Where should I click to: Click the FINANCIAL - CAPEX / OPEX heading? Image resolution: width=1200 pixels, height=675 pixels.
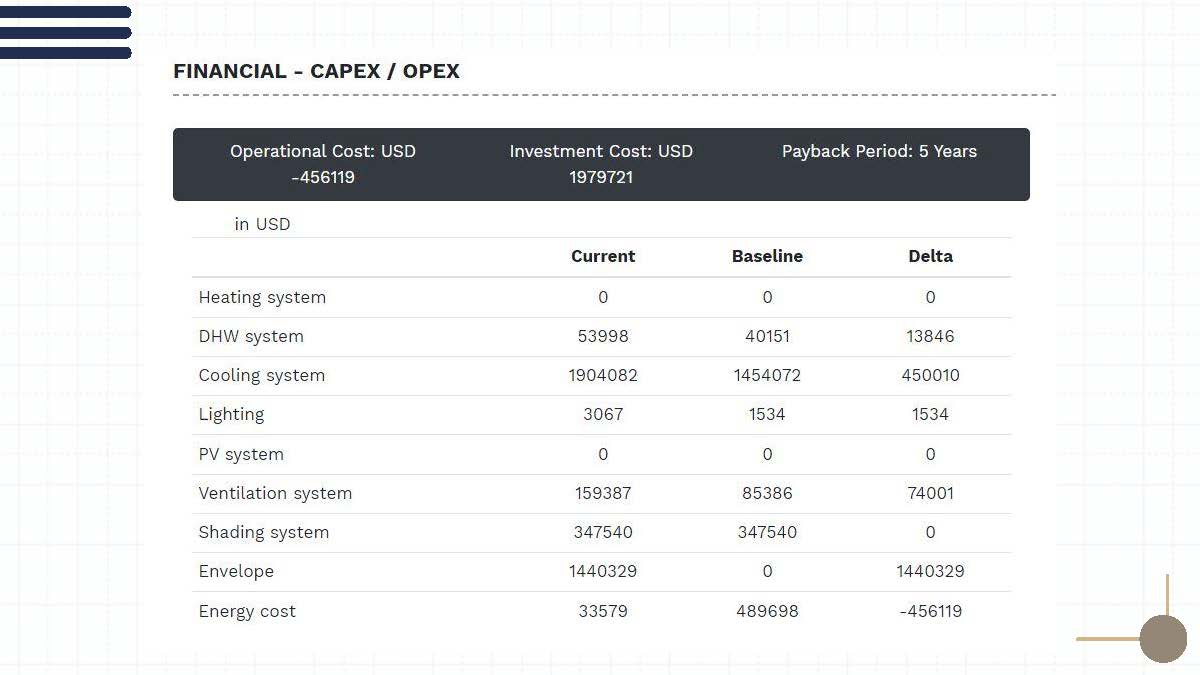(x=316, y=71)
